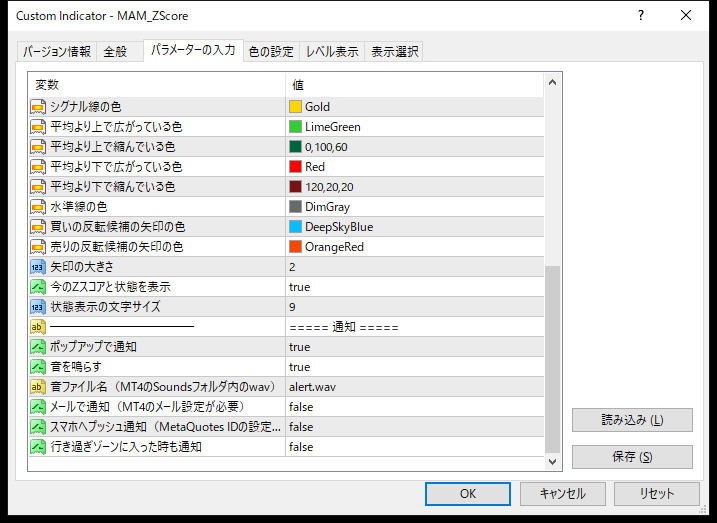Screen dimensions: 717x523
Task: Open the 色の設定 tab
Action: (271, 51)
